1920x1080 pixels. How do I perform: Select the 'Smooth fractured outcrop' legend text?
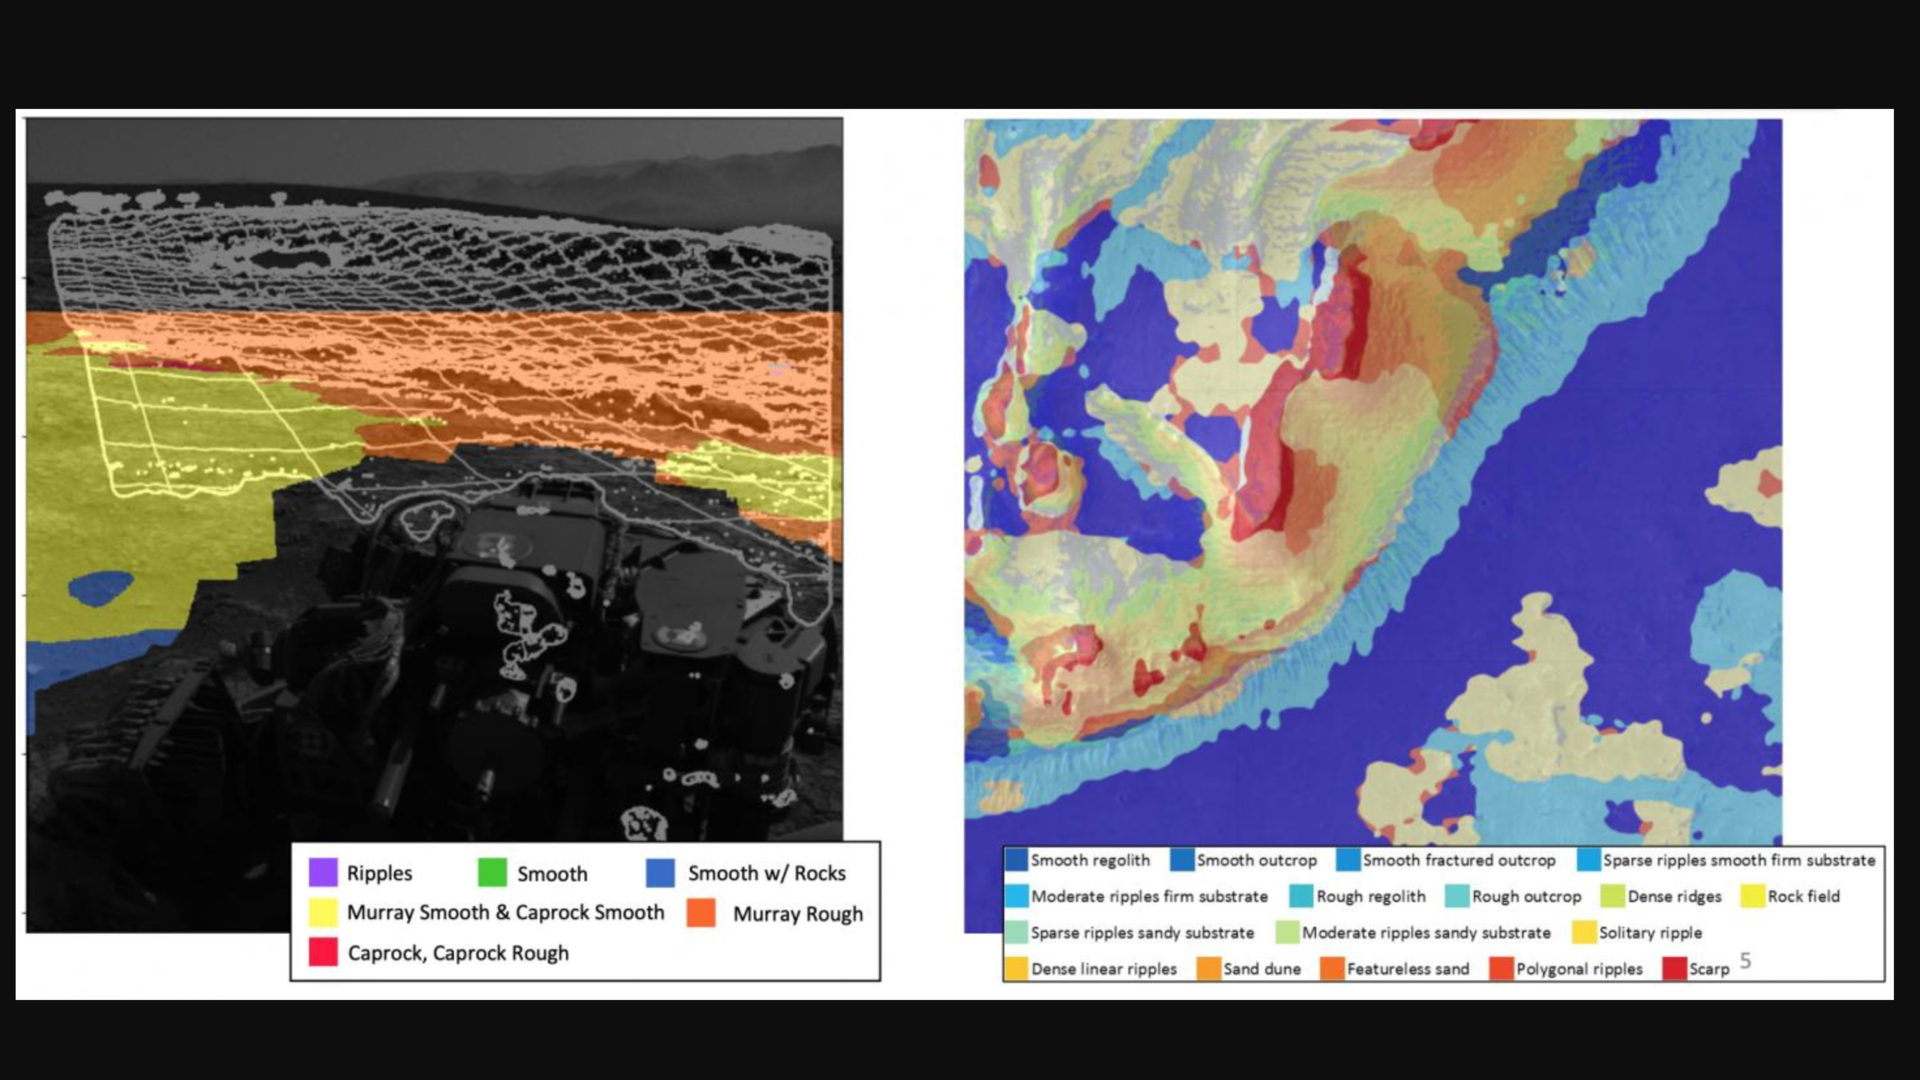(x=1459, y=860)
